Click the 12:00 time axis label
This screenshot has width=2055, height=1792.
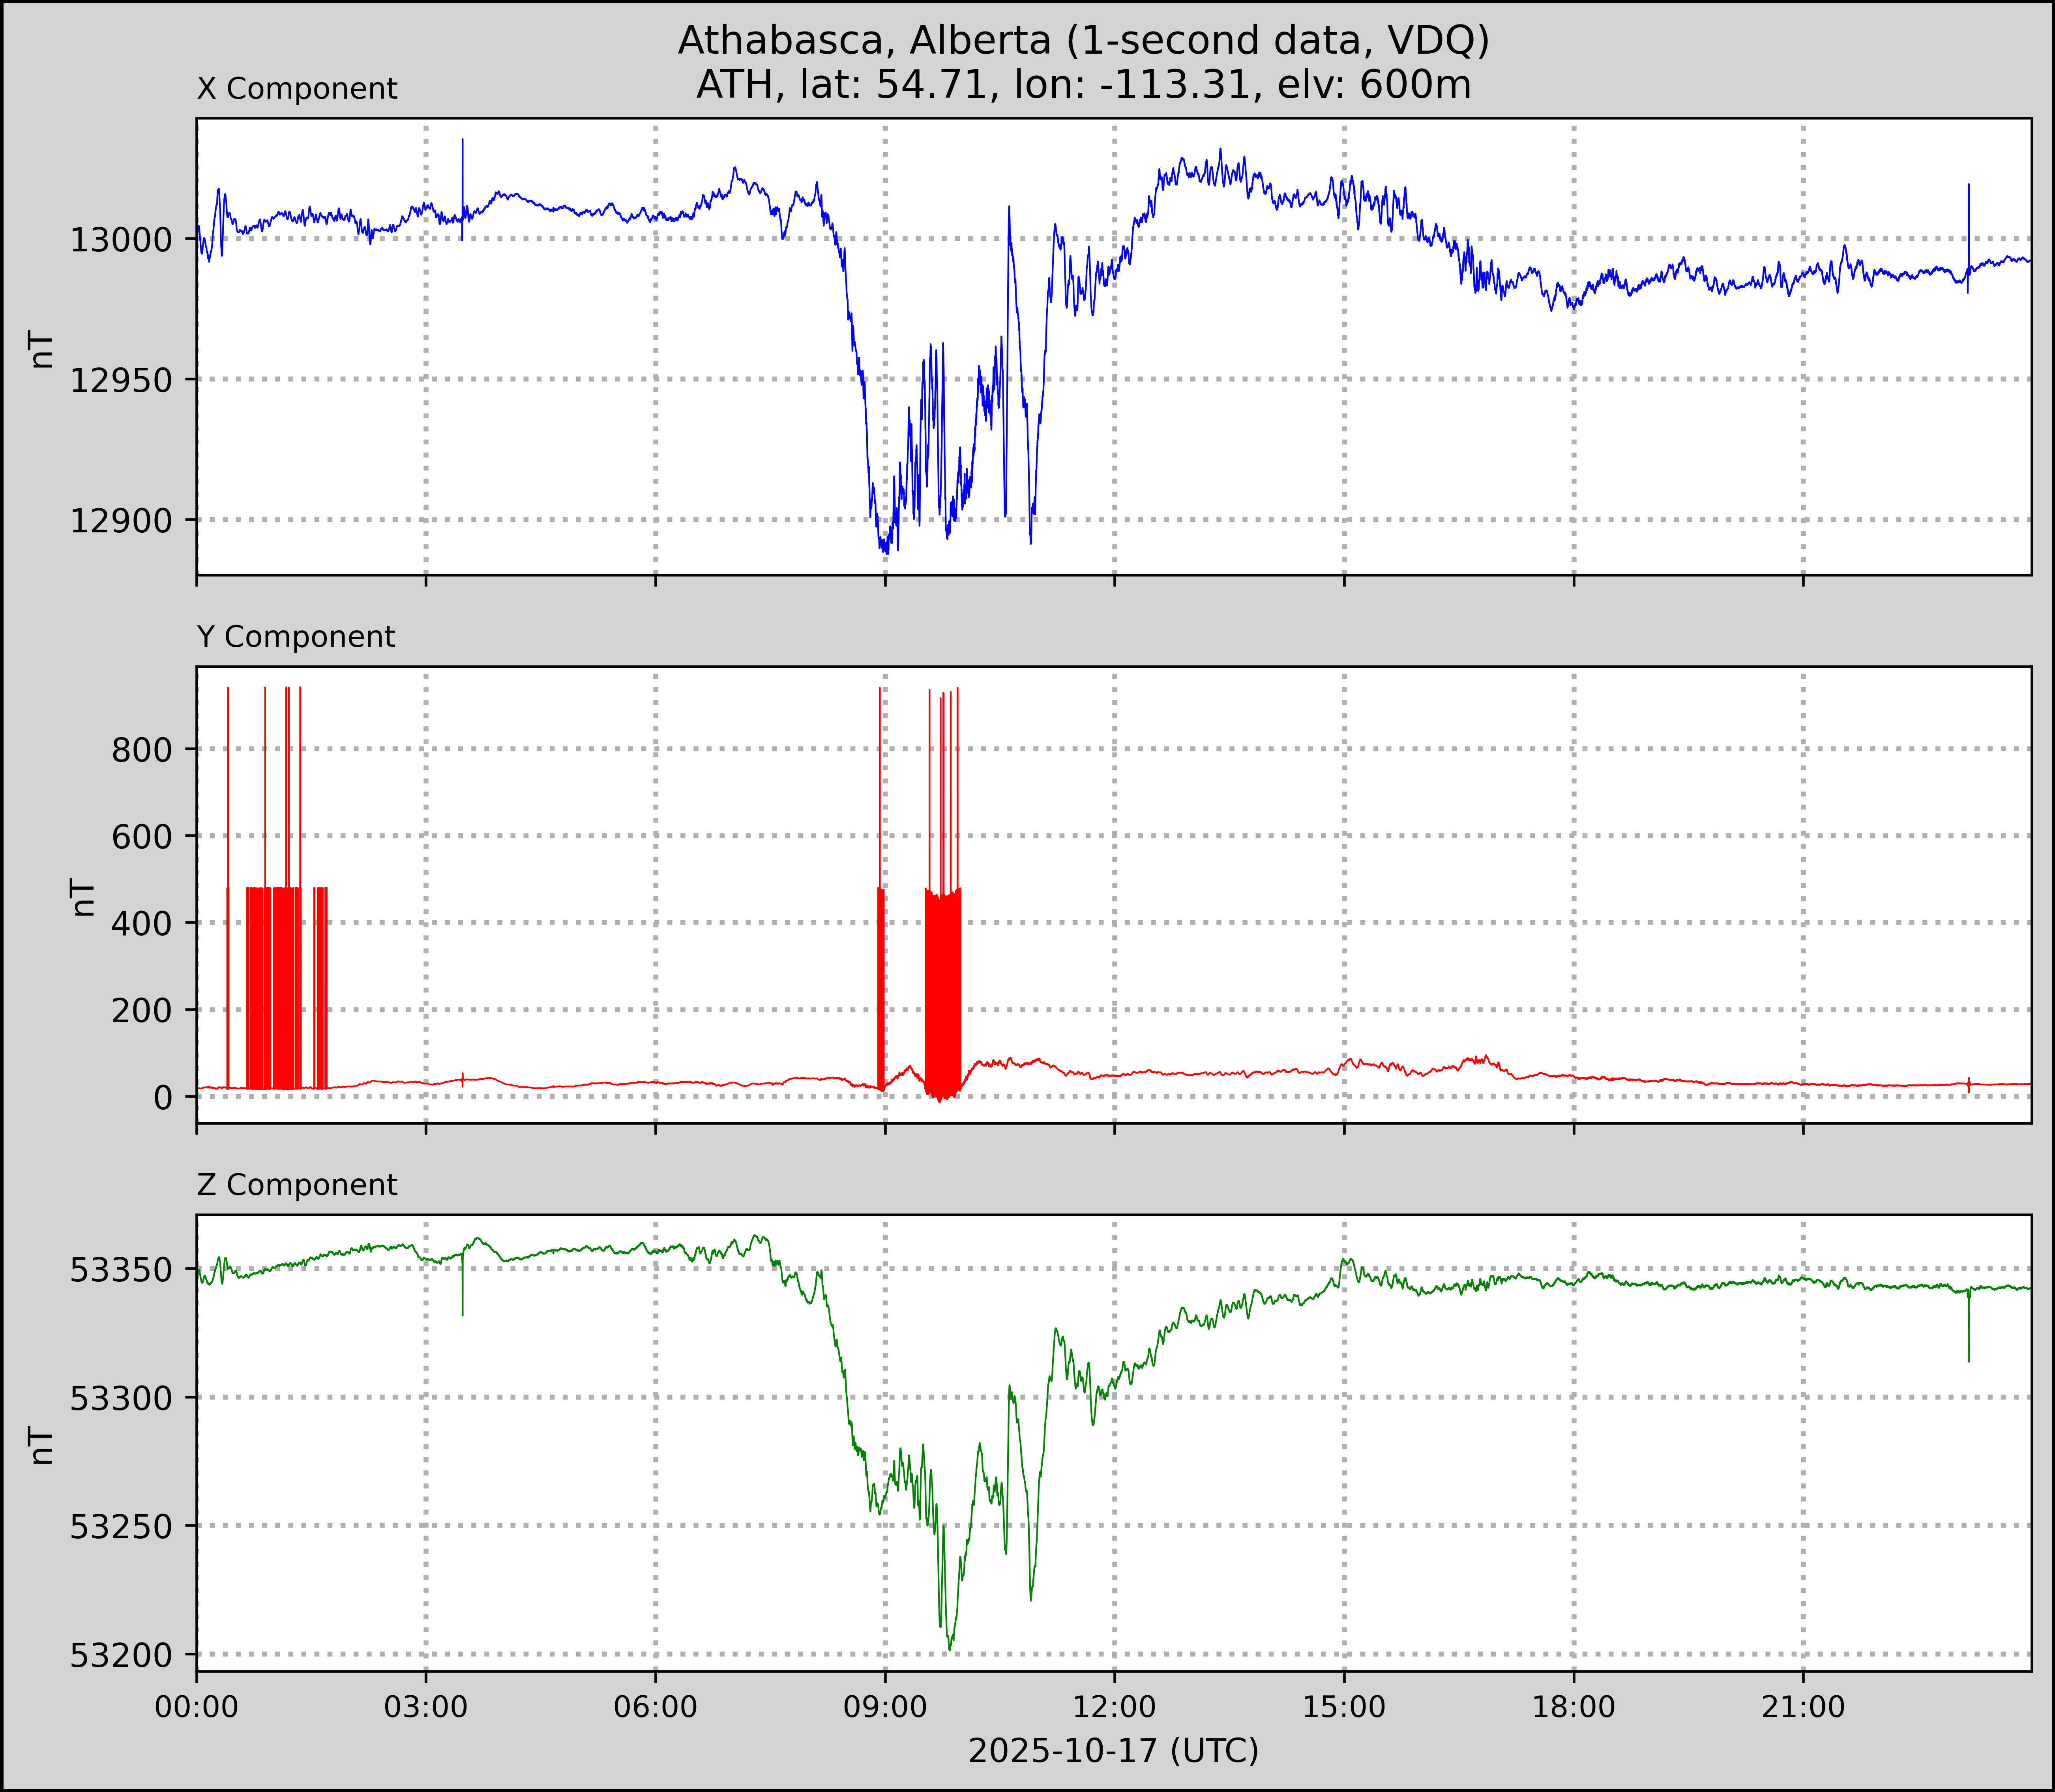[x=1114, y=1707]
